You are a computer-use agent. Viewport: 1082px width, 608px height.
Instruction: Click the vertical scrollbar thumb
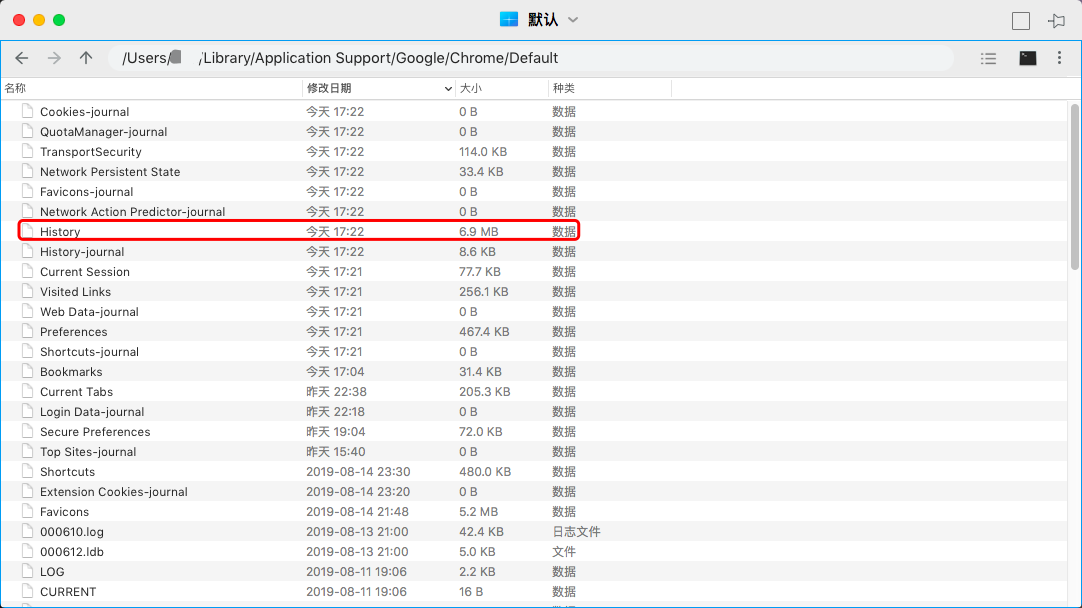1074,186
